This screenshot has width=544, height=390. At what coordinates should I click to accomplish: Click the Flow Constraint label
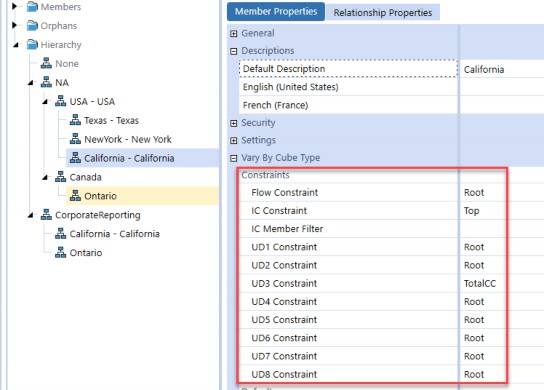pyautogui.click(x=284, y=193)
